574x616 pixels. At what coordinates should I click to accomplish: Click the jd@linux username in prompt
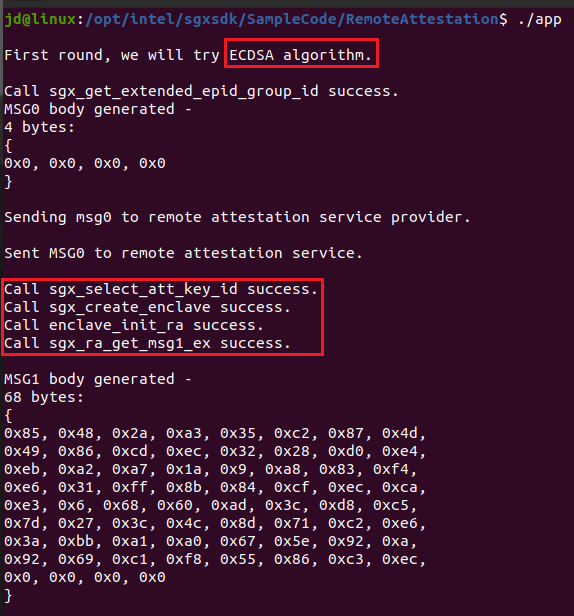click(40, 19)
